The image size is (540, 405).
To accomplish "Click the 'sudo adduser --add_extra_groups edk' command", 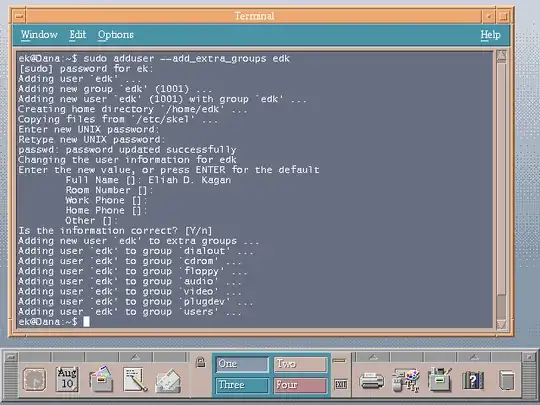I will click(187, 59).
